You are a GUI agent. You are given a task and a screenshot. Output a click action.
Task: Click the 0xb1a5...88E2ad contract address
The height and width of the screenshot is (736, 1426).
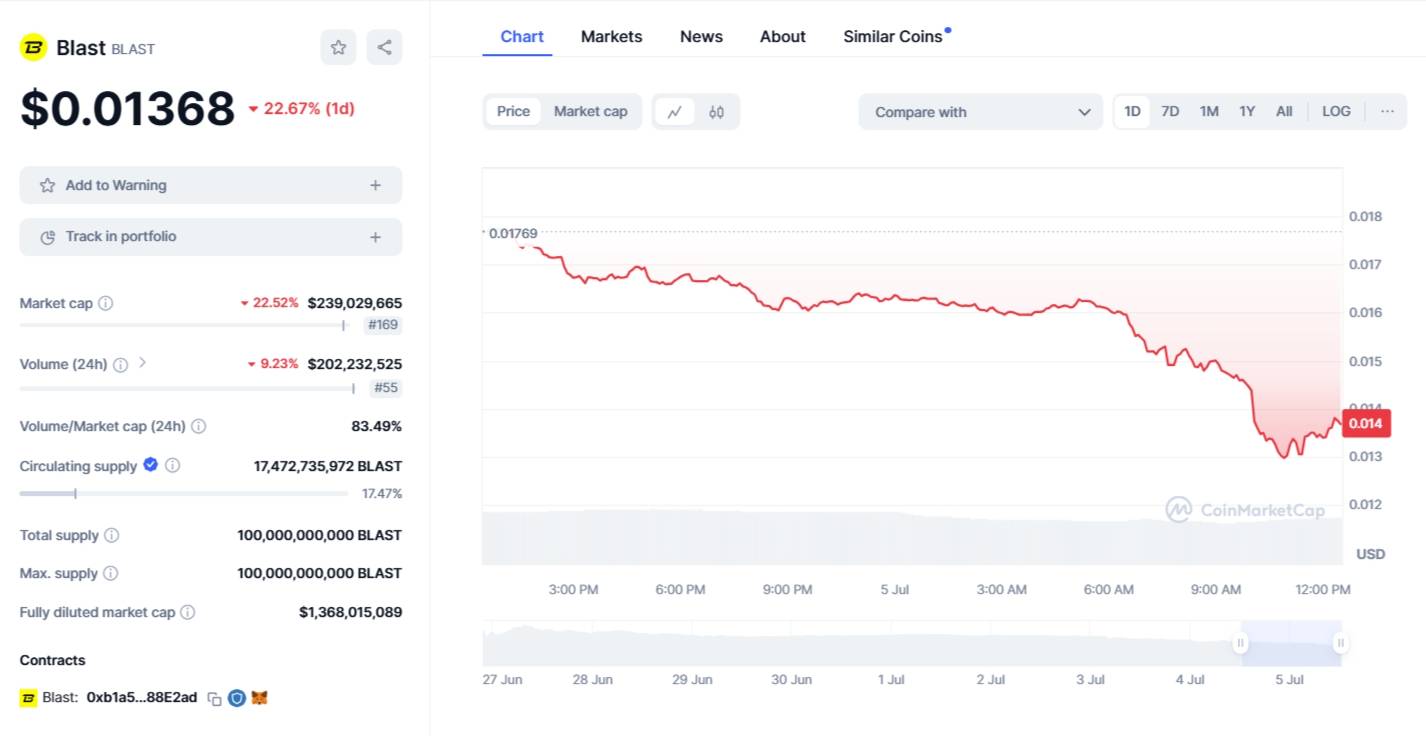click(142, 698)
